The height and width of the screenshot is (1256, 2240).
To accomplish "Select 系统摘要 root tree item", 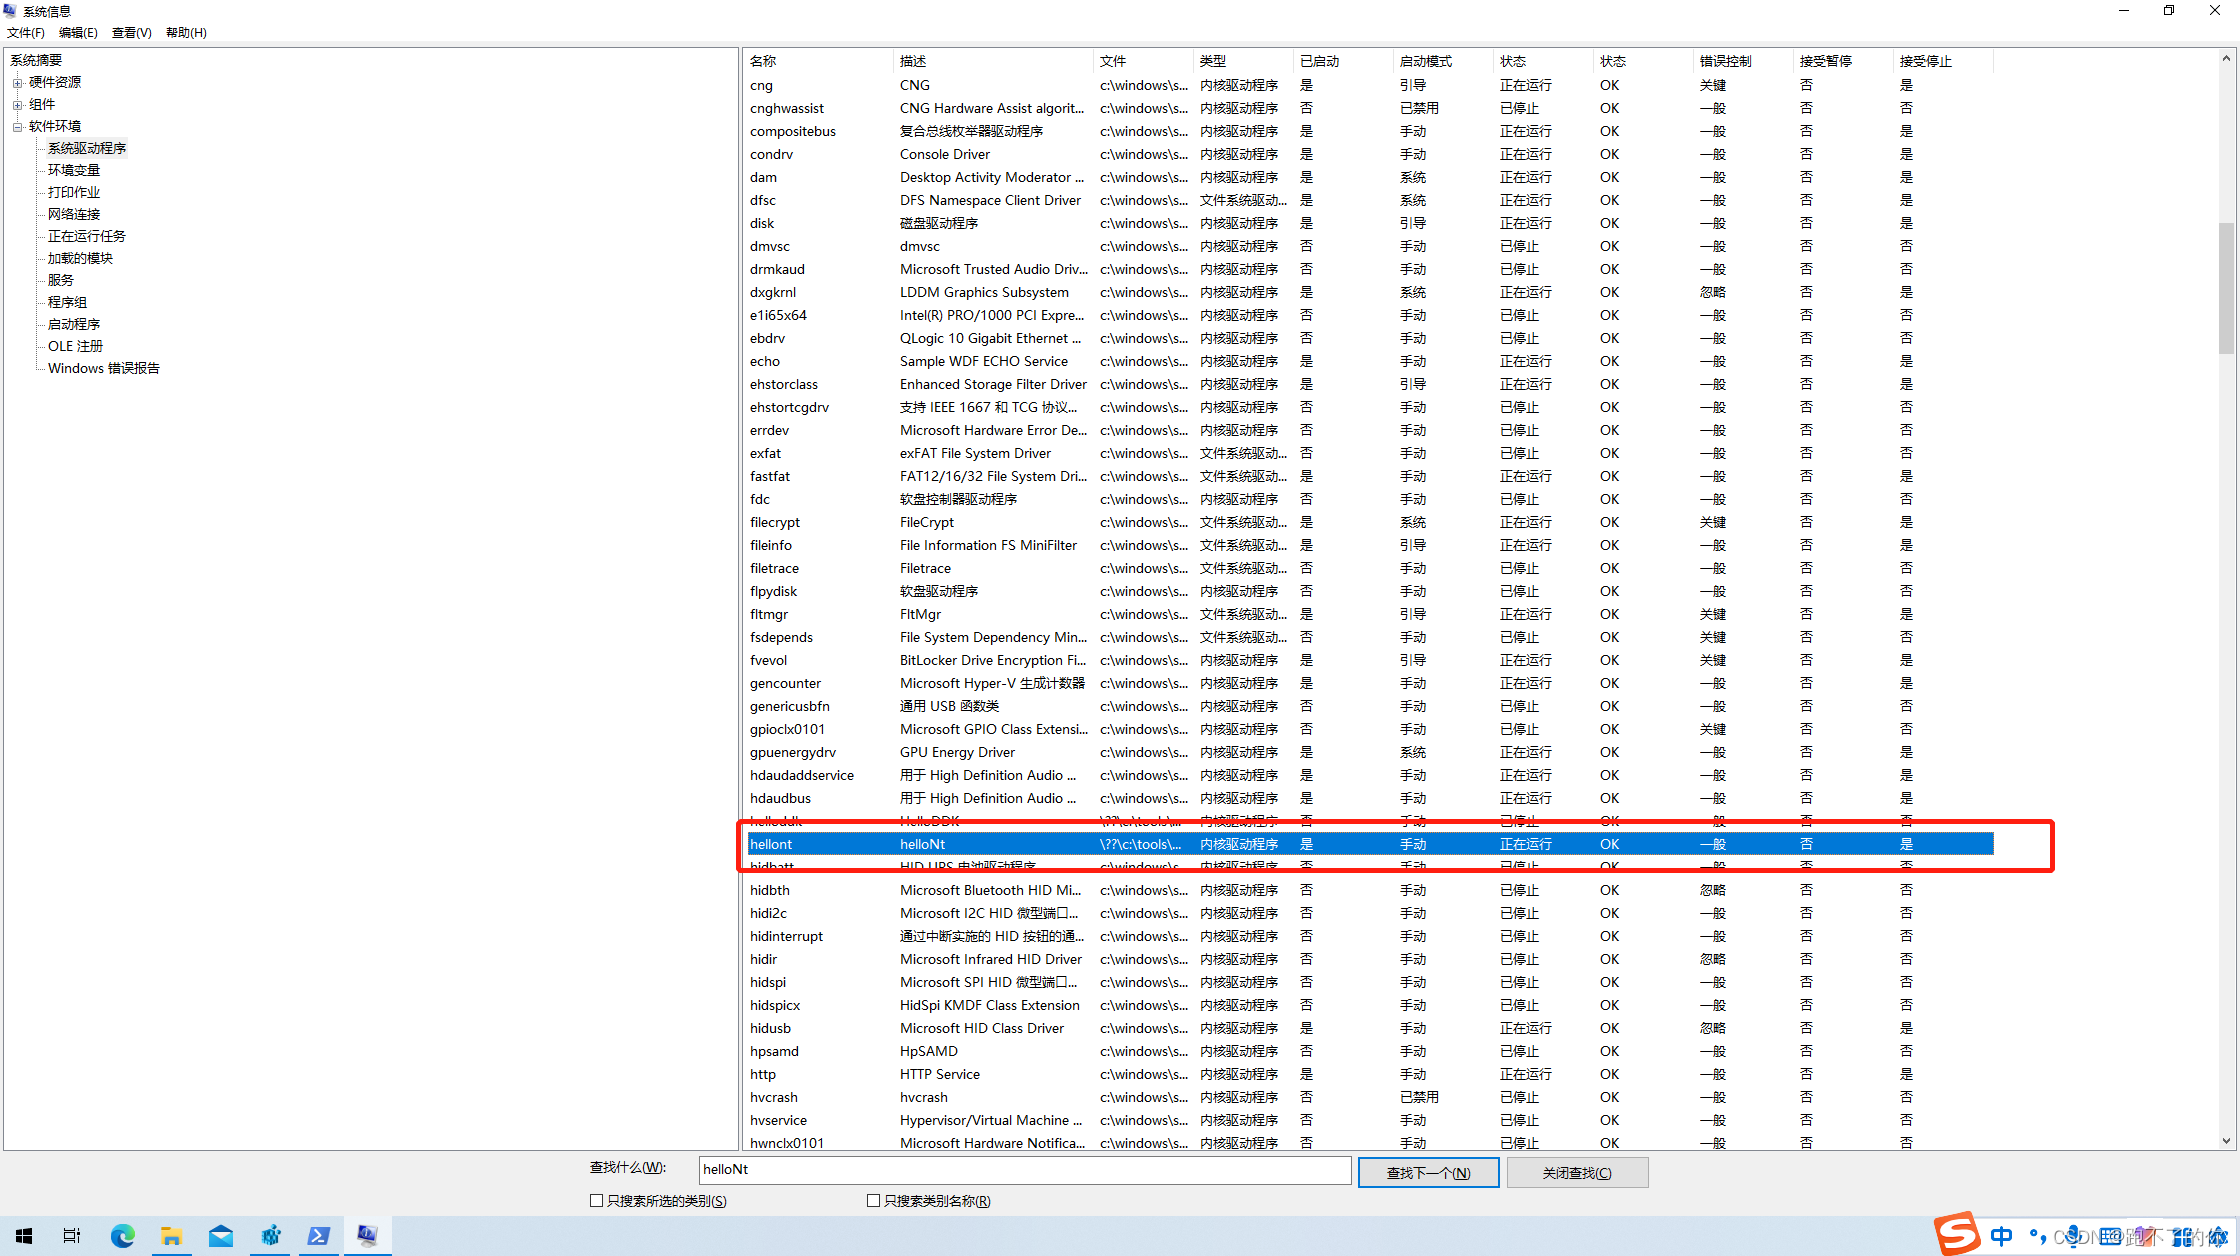I will click(x=36, y=61).
